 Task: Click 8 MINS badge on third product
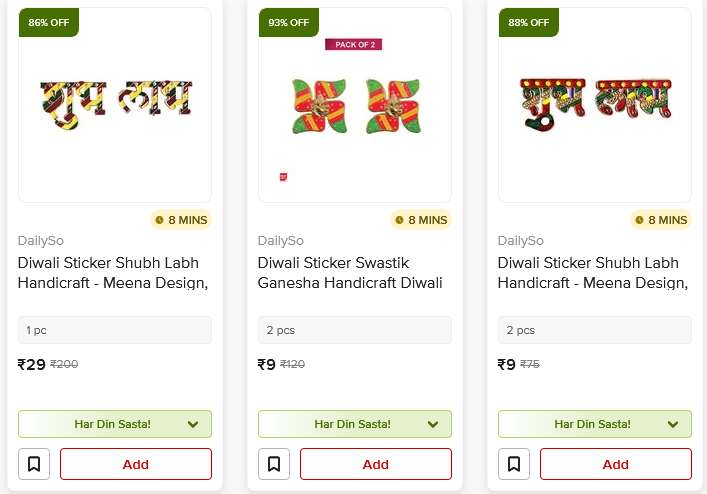coord(660,220)
